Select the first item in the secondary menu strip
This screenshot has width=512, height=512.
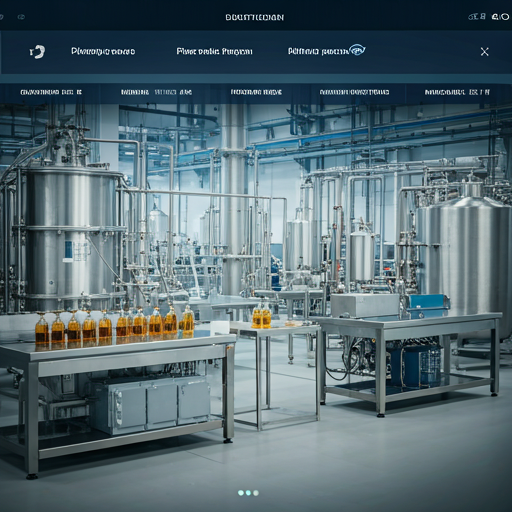coord(51,92)
